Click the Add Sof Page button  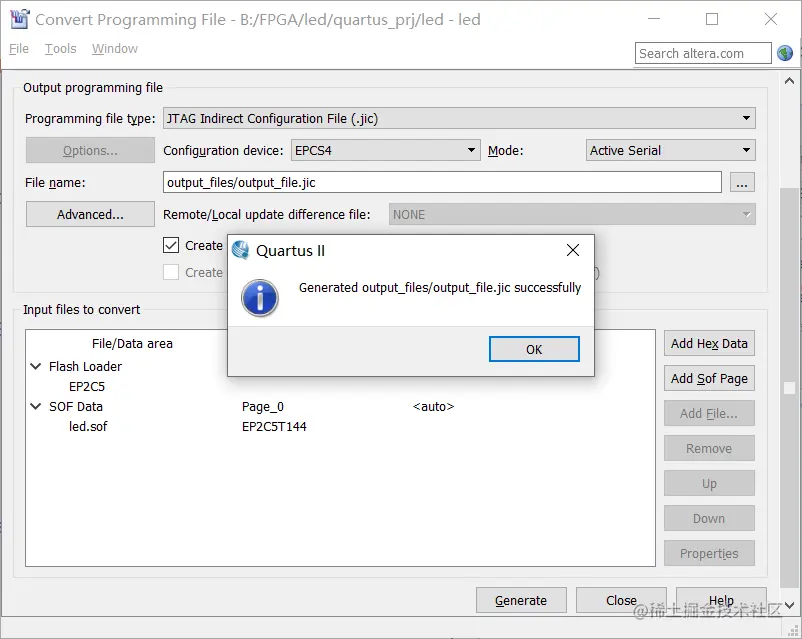[x=709, y=378]
